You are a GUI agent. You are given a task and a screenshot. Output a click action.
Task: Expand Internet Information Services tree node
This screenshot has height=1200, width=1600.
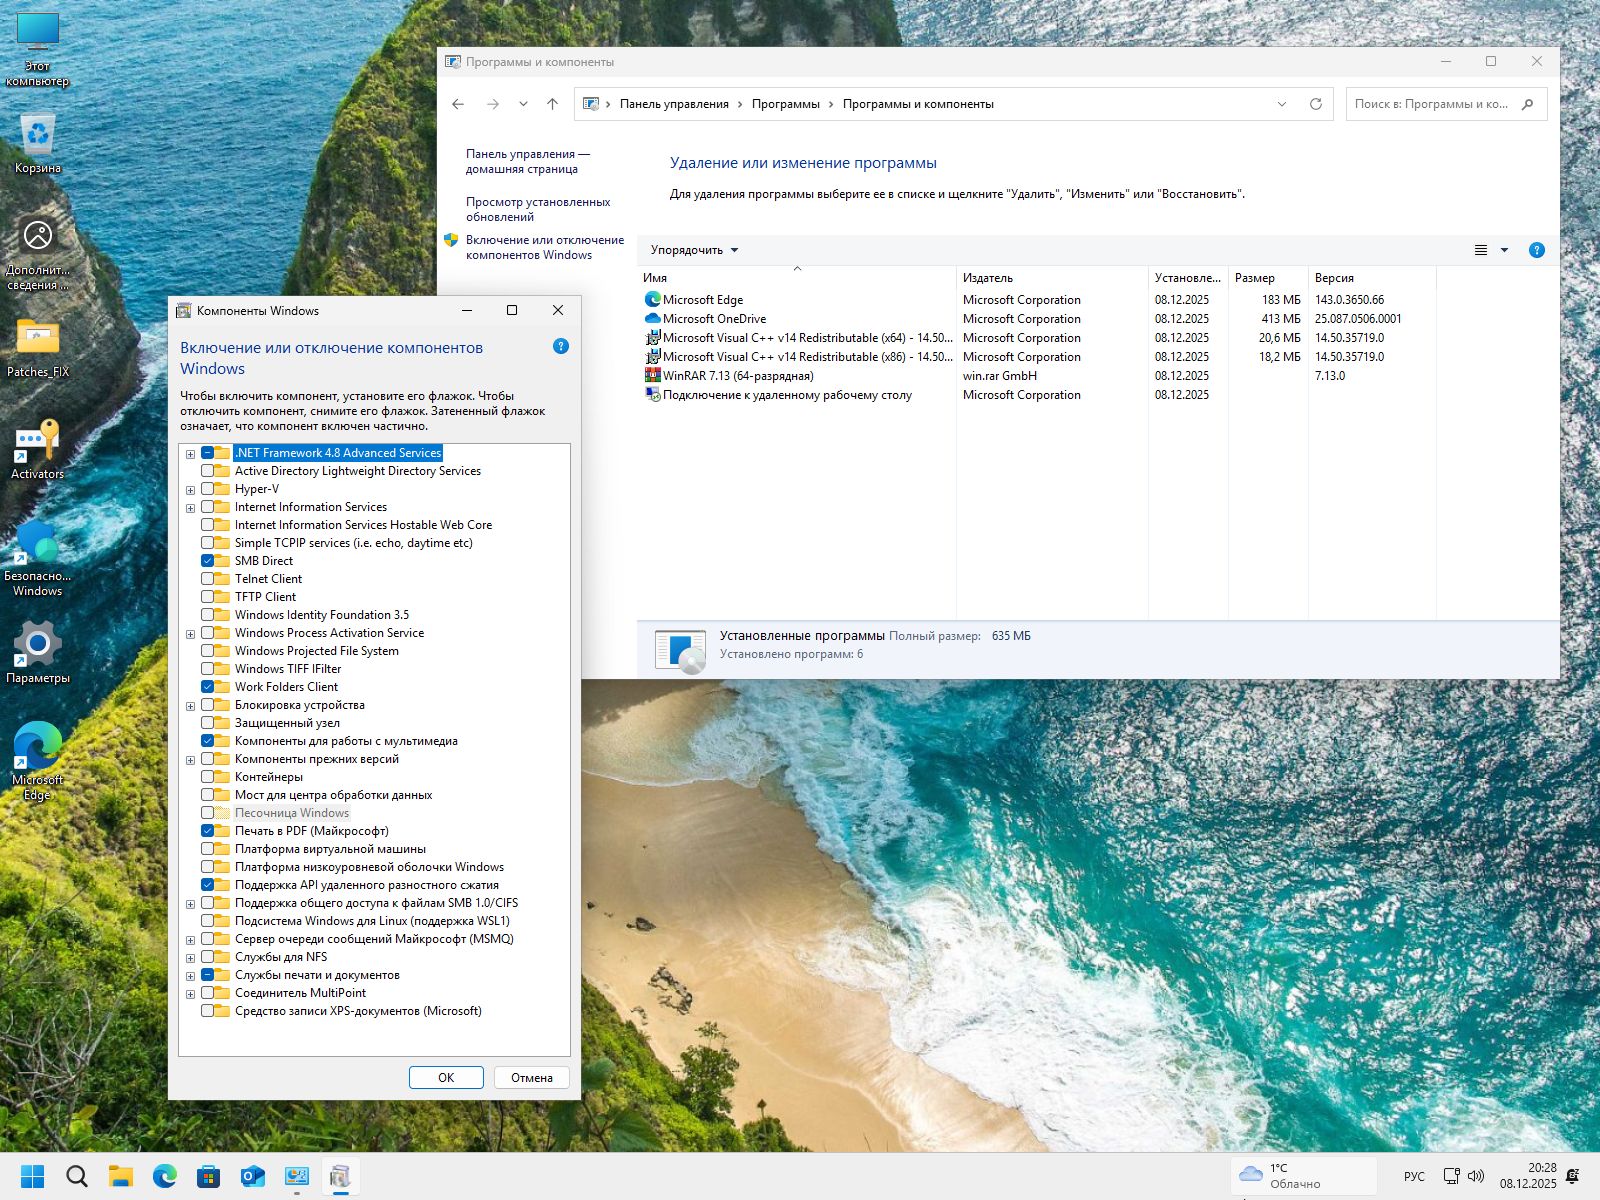coord(190,508)
